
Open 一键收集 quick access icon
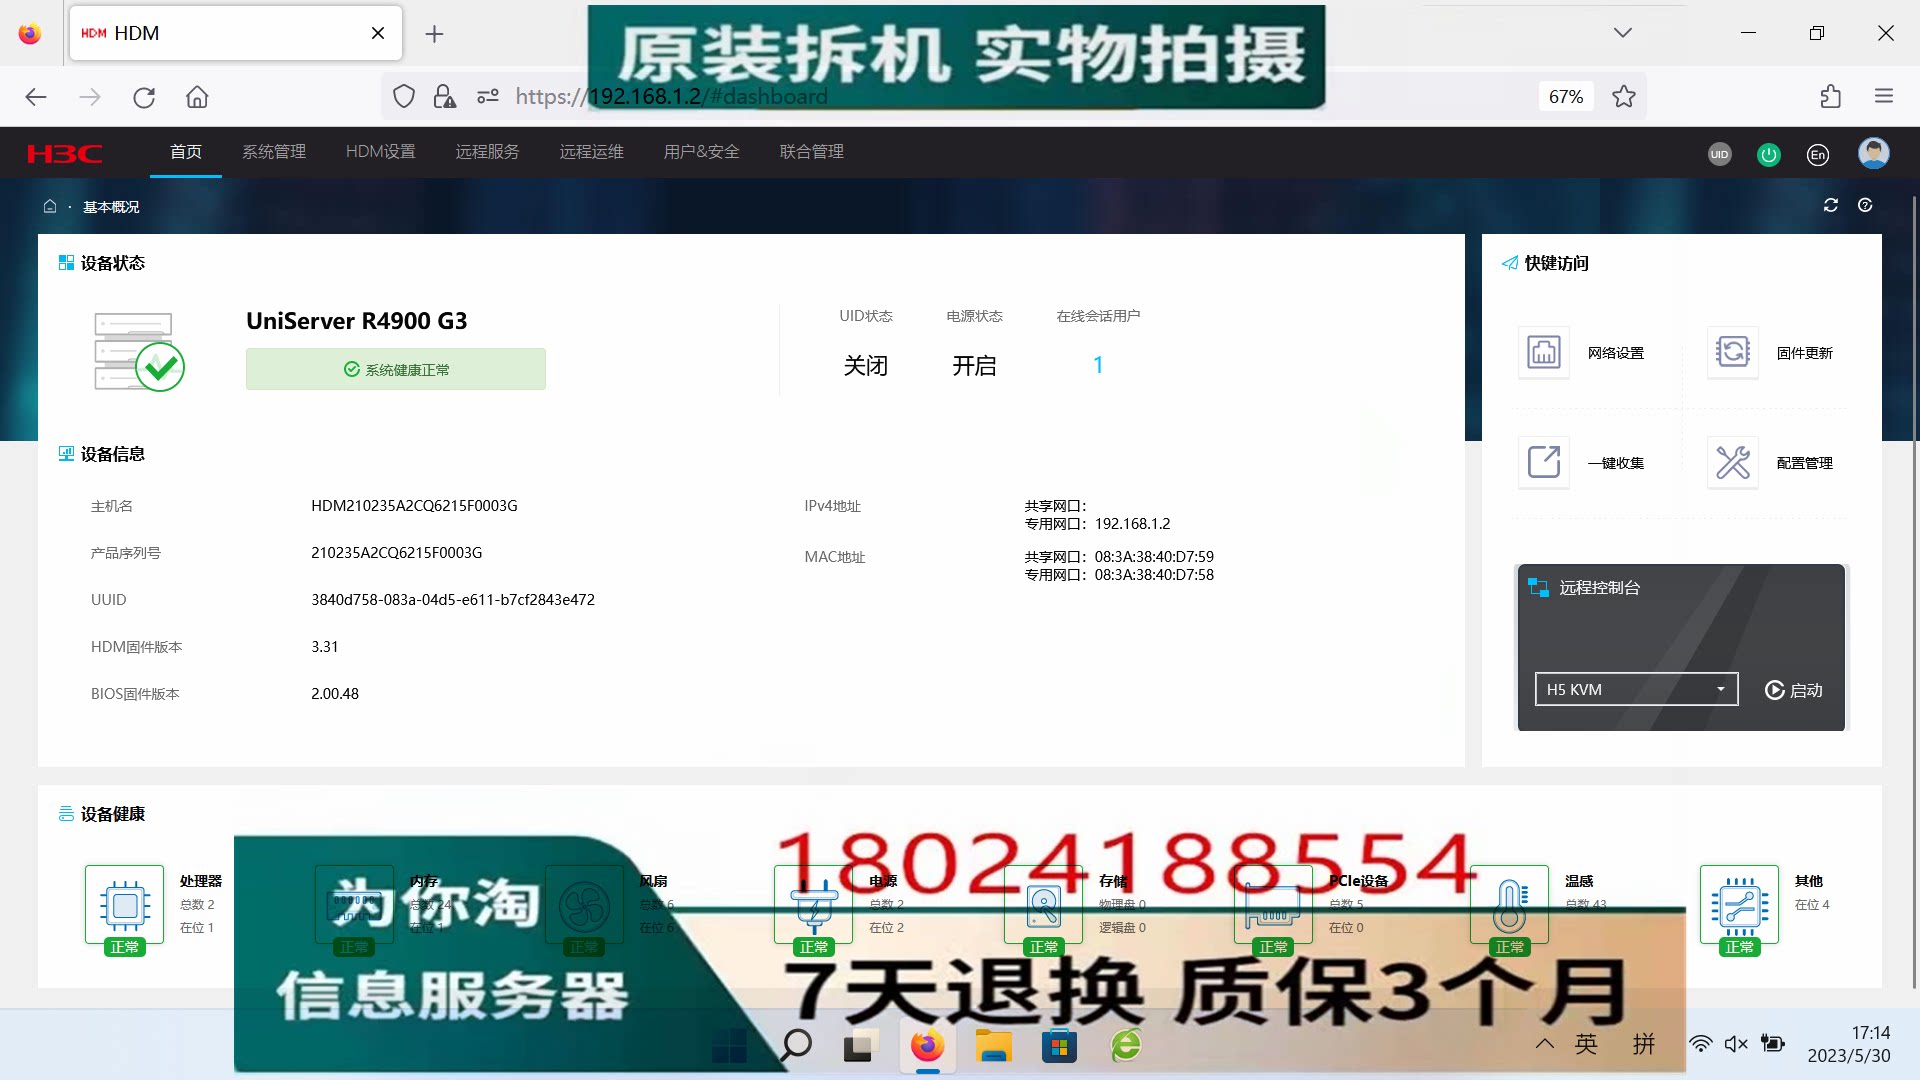1544,462
